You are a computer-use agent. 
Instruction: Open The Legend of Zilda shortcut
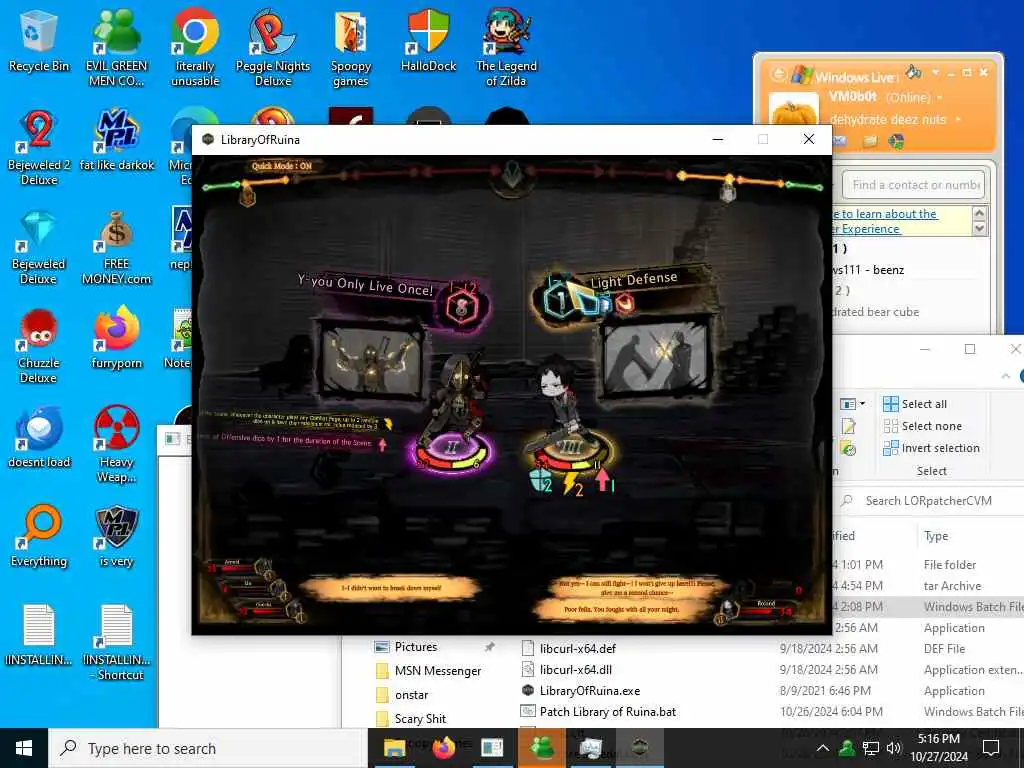point(506,48)
